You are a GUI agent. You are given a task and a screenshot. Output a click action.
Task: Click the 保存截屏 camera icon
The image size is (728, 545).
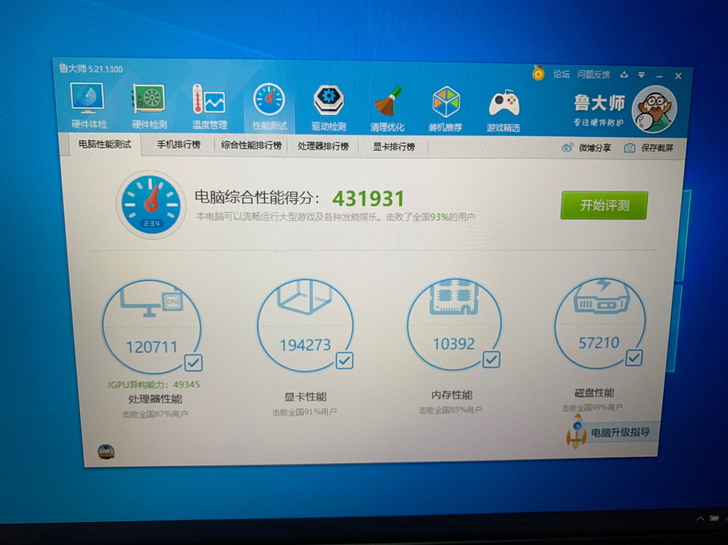point(630,148)
